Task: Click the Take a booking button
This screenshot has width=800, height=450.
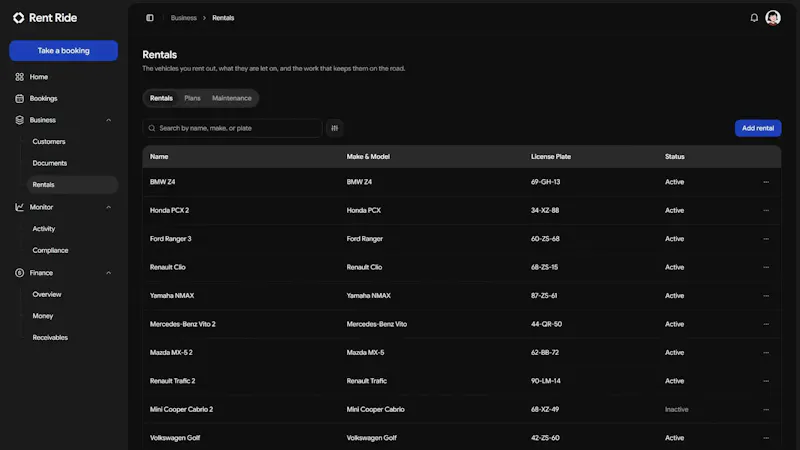Action: pyautogui.click(x=63, y=51)
